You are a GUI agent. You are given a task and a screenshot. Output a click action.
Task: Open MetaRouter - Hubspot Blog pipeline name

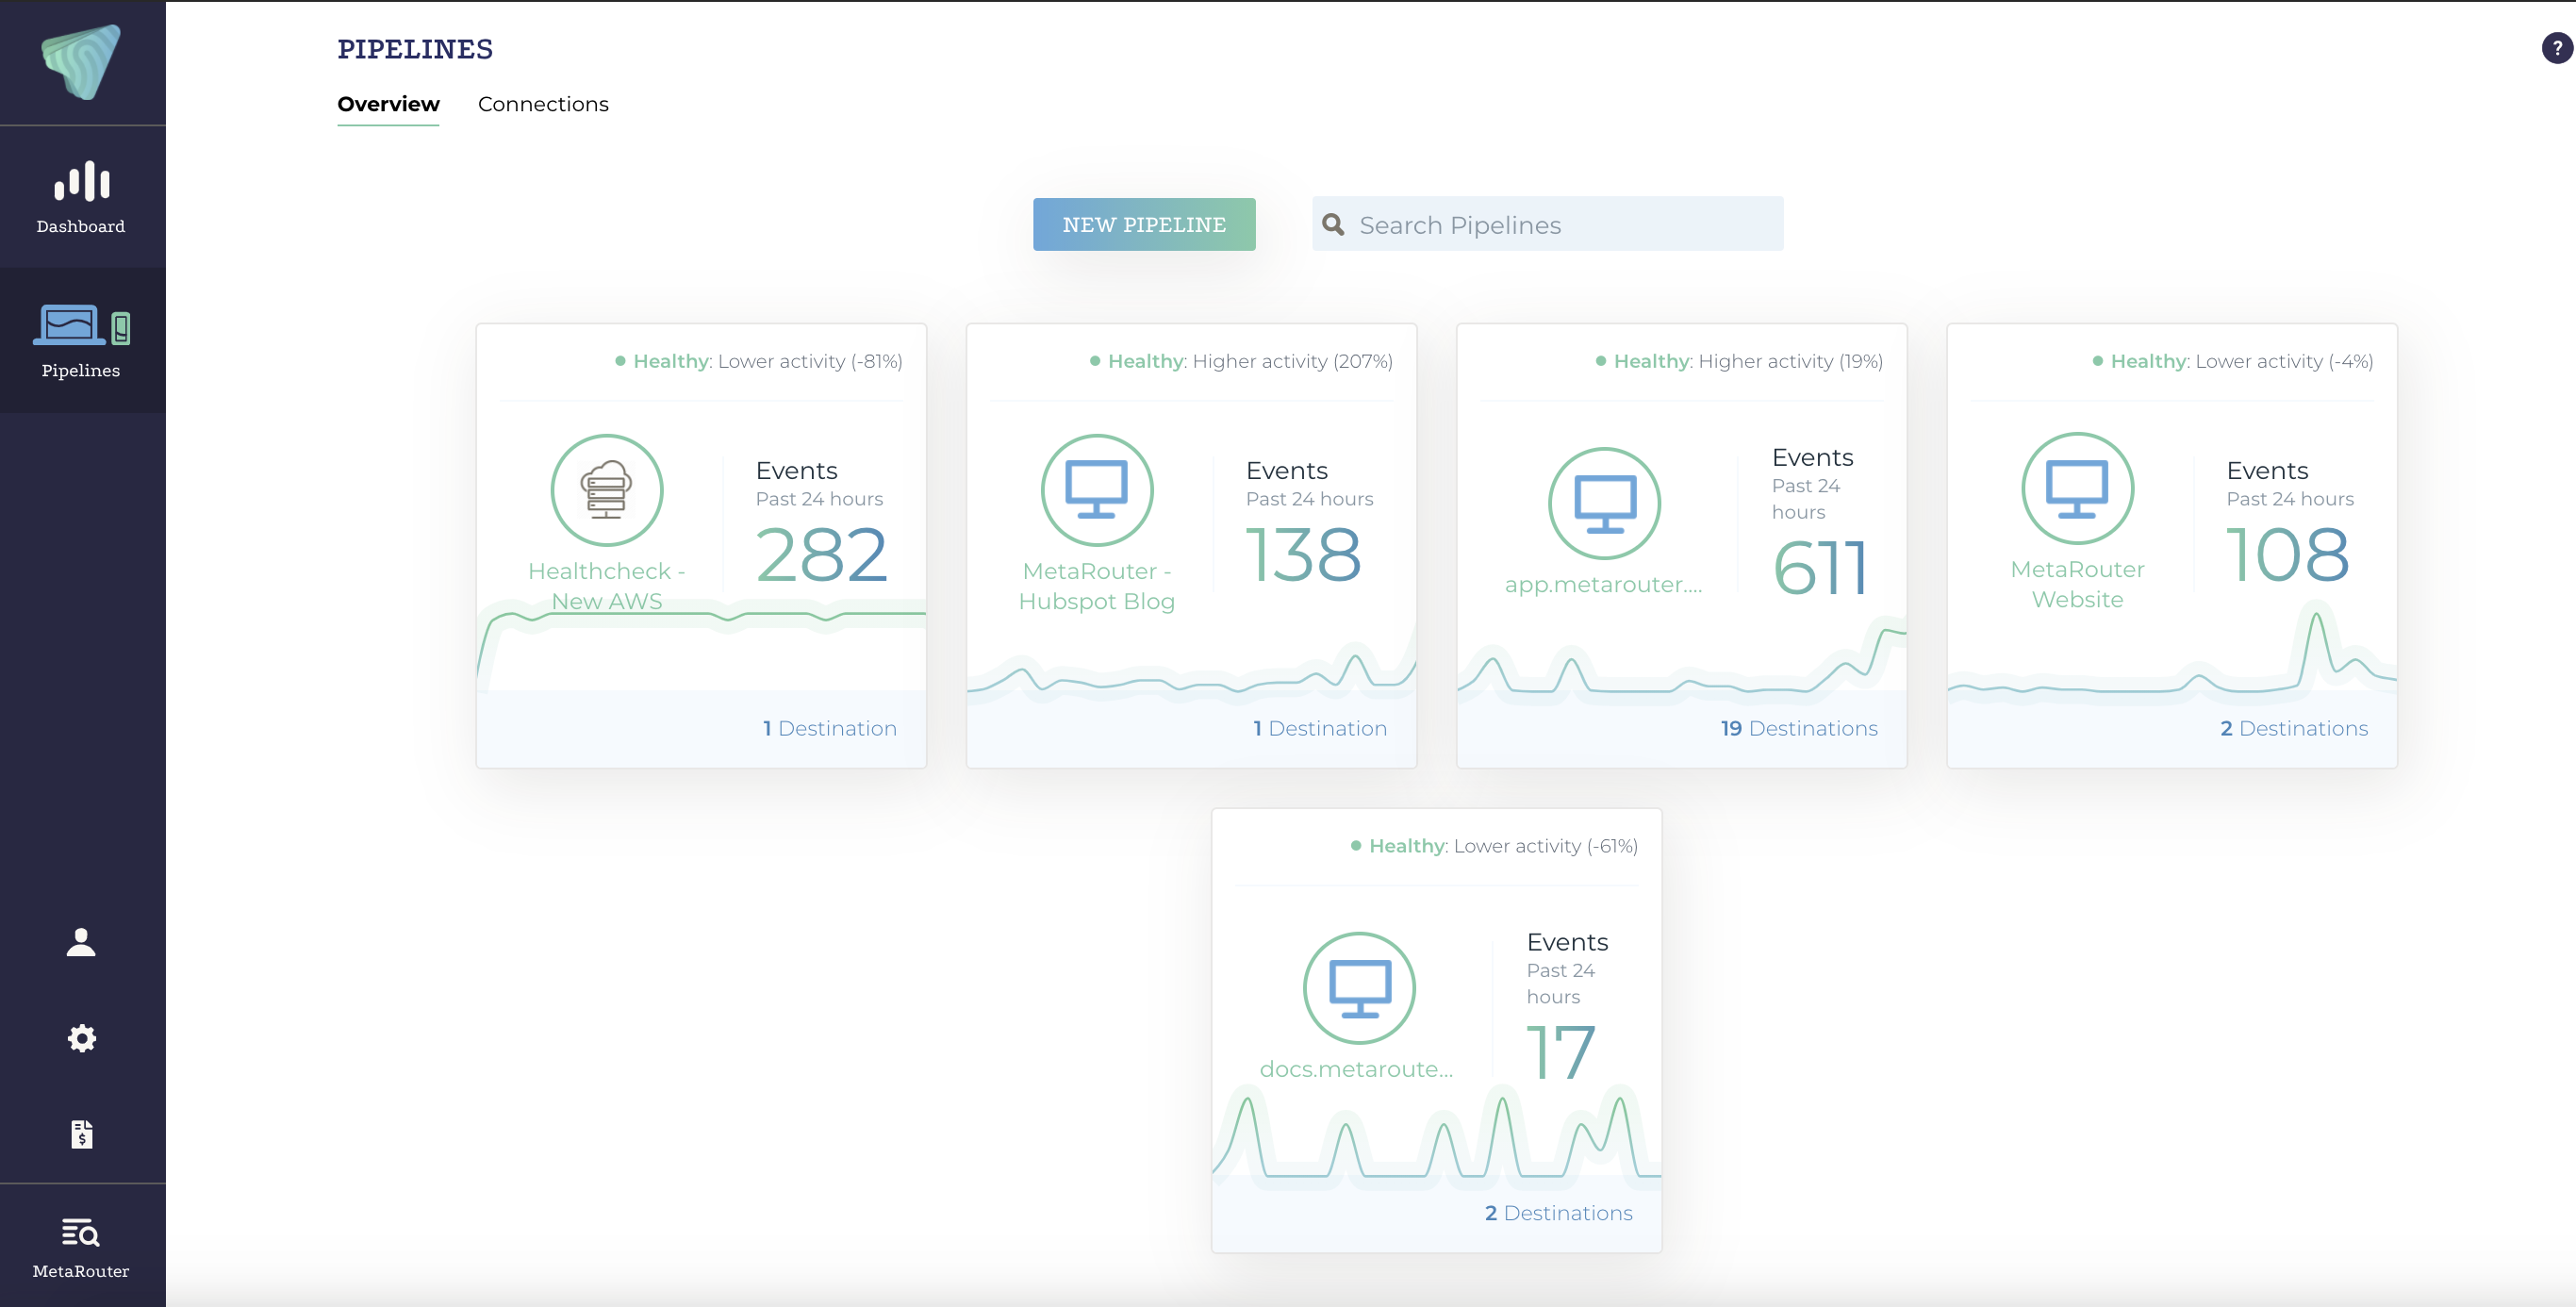1096,586
